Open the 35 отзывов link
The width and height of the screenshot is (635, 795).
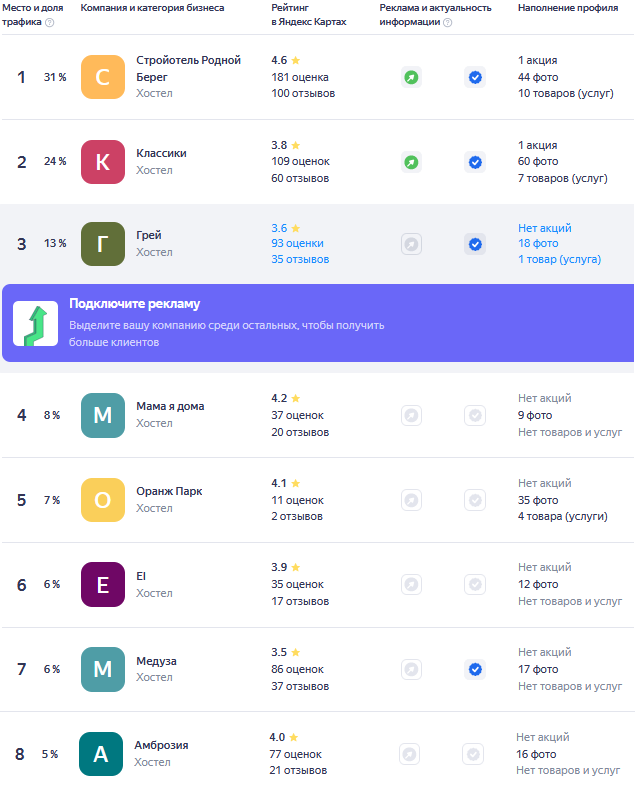(x=300, y=259)
